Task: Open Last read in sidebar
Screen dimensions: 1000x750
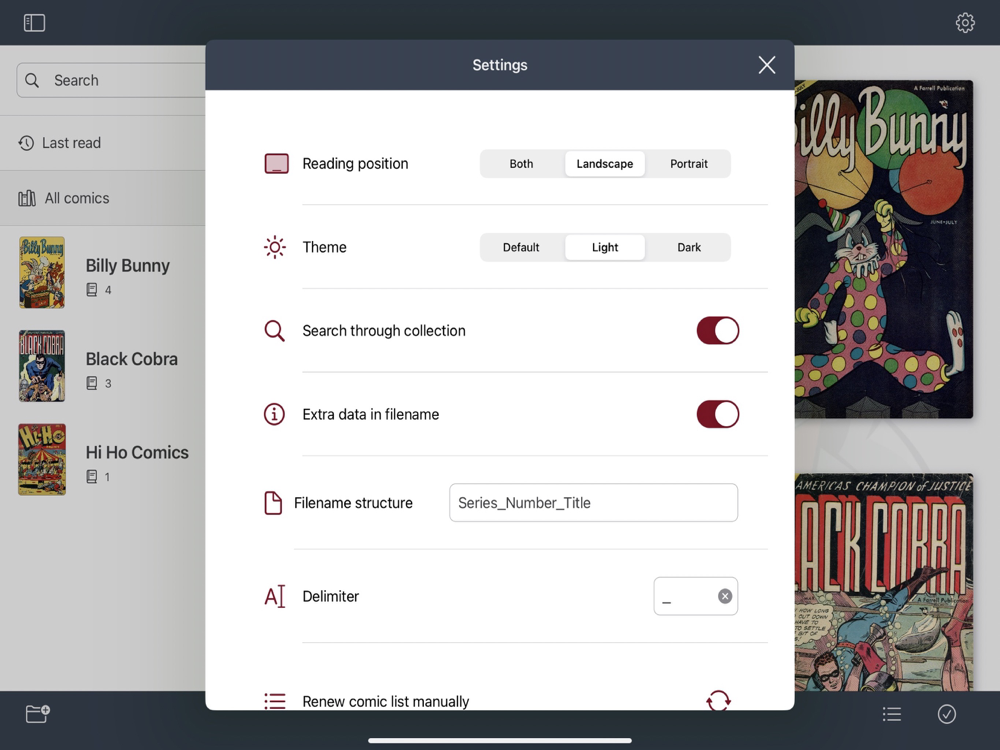Action: (x=103, y=143)
